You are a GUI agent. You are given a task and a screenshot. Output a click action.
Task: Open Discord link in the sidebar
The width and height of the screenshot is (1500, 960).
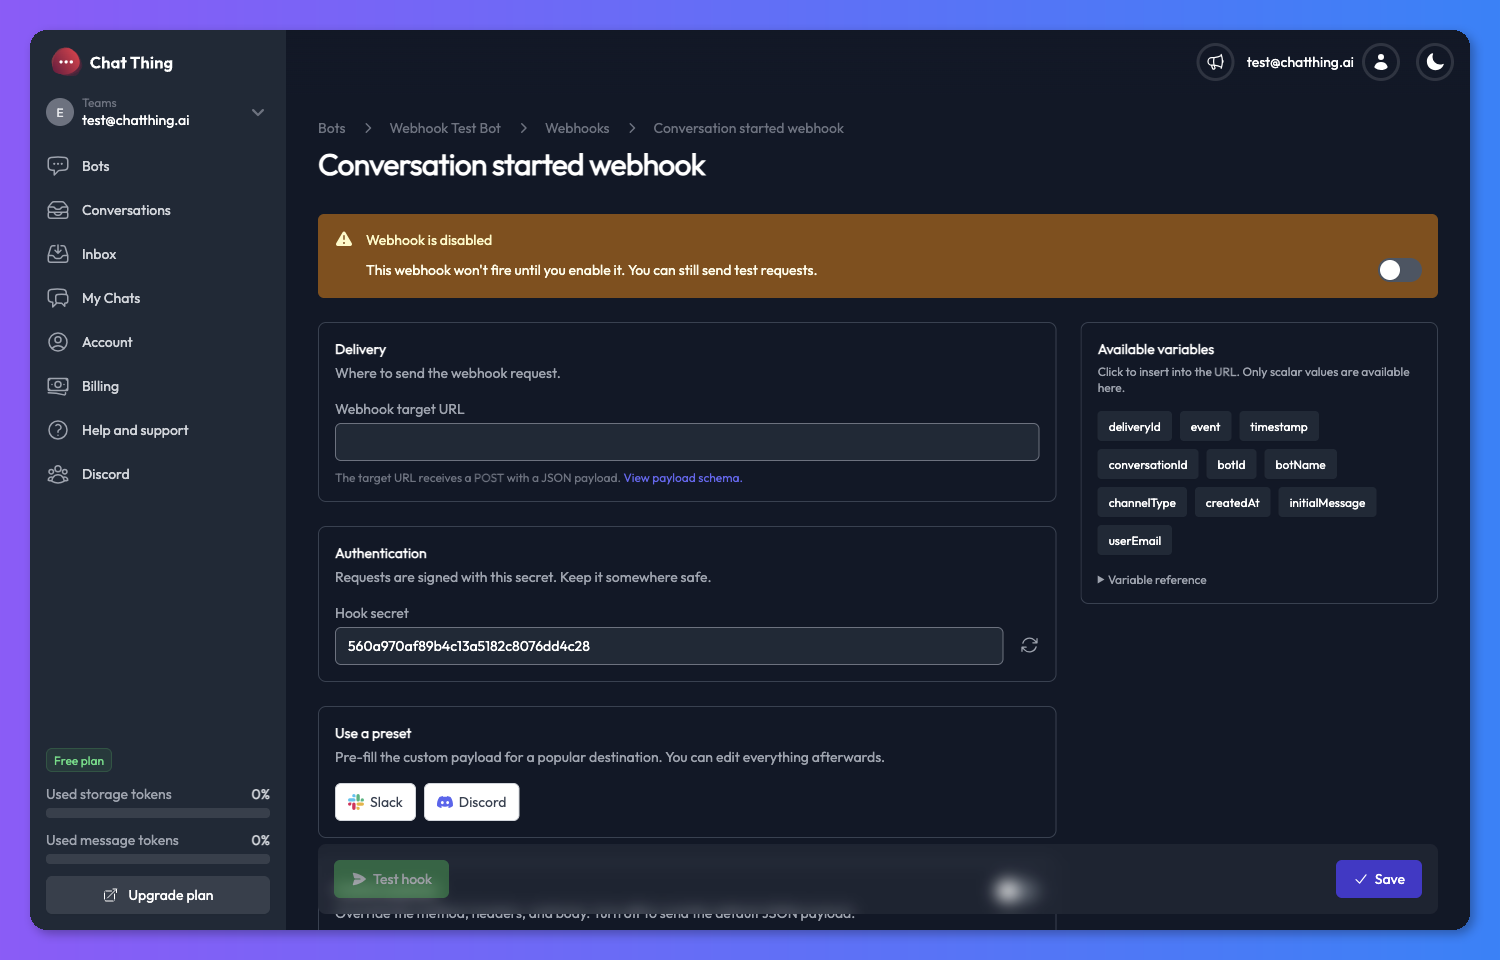158,474
